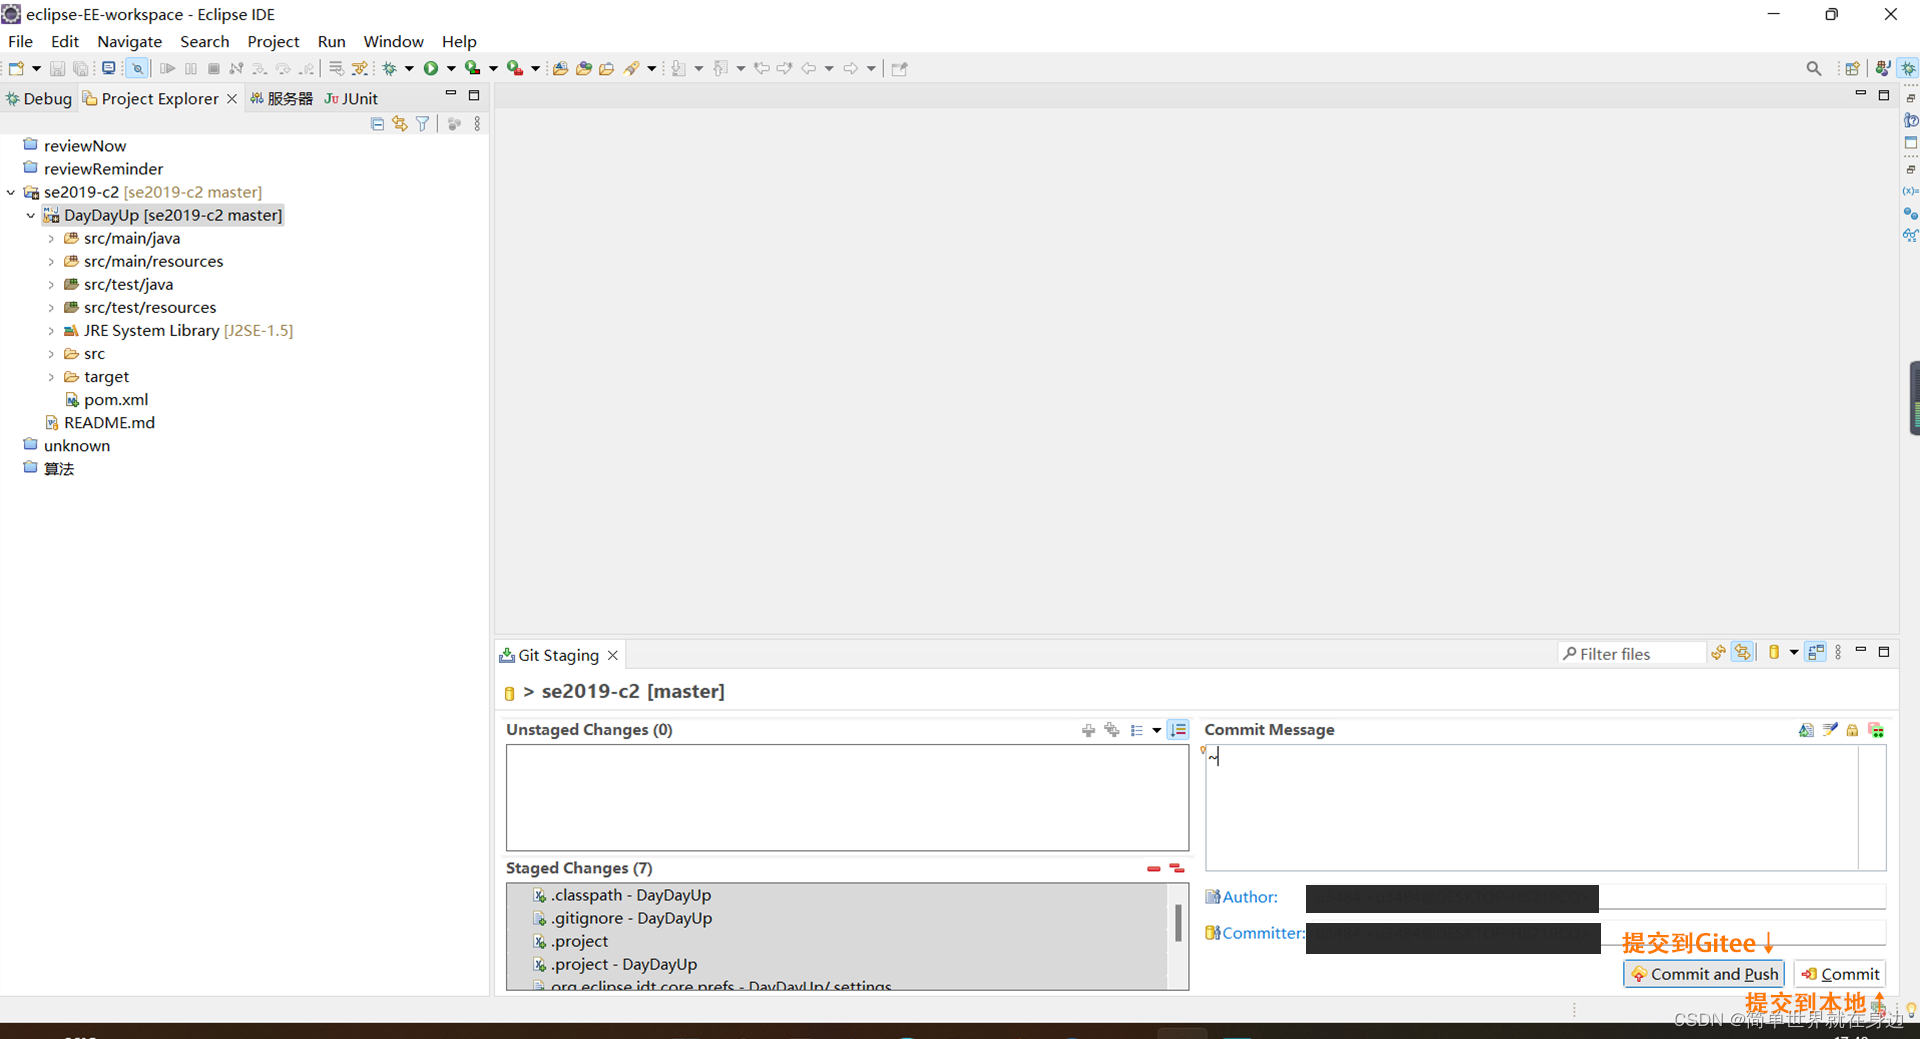Click the Amend Previous Commit icon
1920x1039 pixels.
[1806, 730]
